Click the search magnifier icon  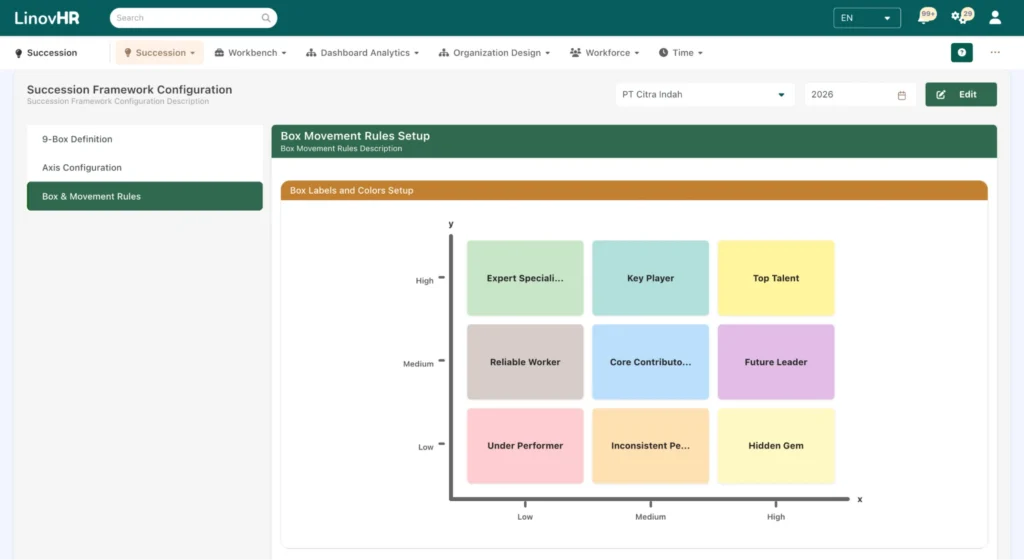point(266,18)
